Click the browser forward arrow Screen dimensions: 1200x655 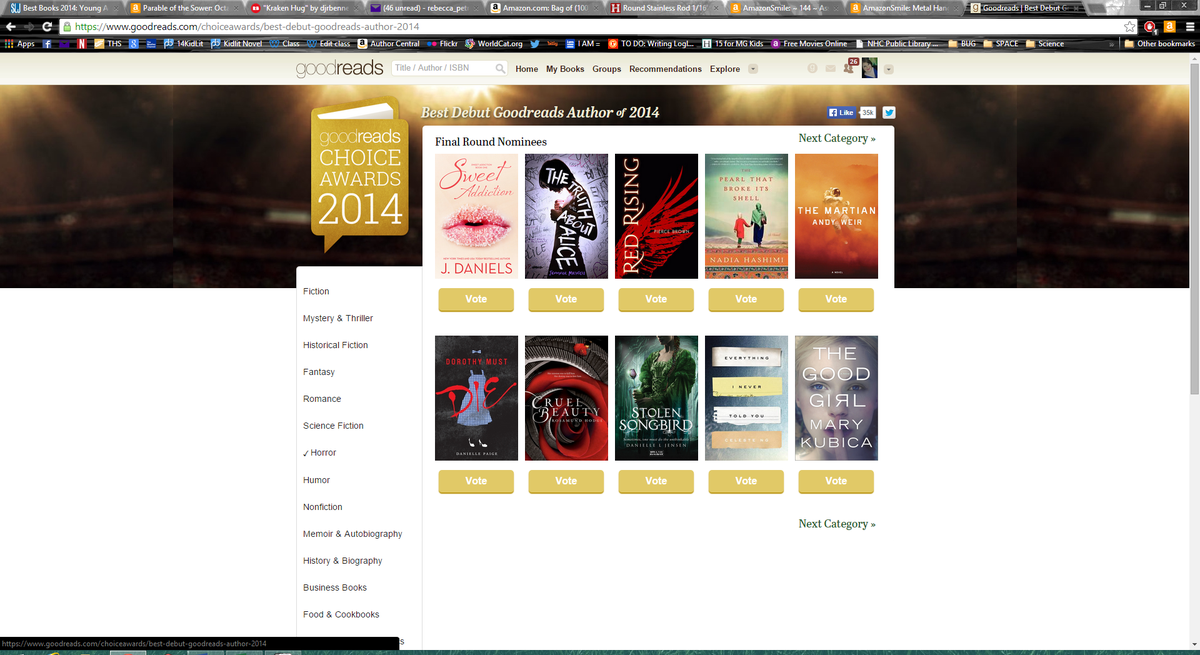point(27,27)
